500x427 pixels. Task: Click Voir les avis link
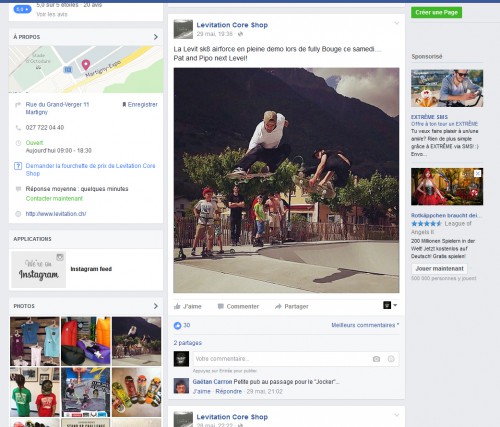pos(52,14)
